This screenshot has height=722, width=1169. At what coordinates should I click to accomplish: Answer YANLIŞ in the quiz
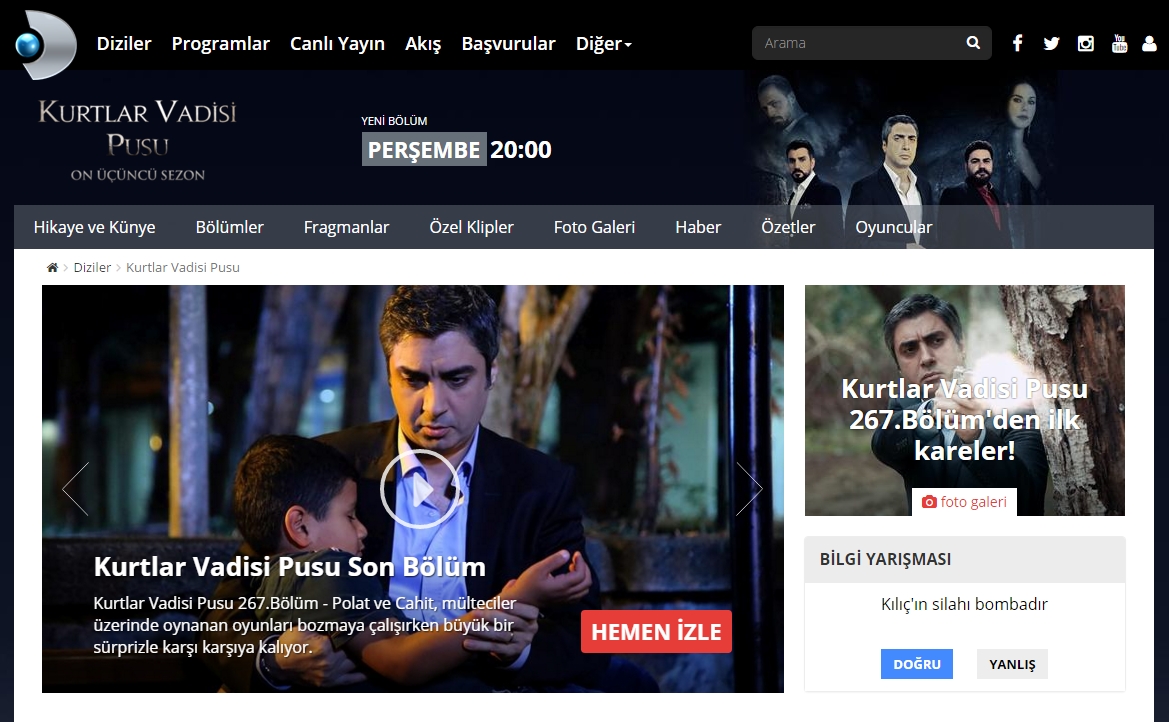click(x=1012, y=664)
